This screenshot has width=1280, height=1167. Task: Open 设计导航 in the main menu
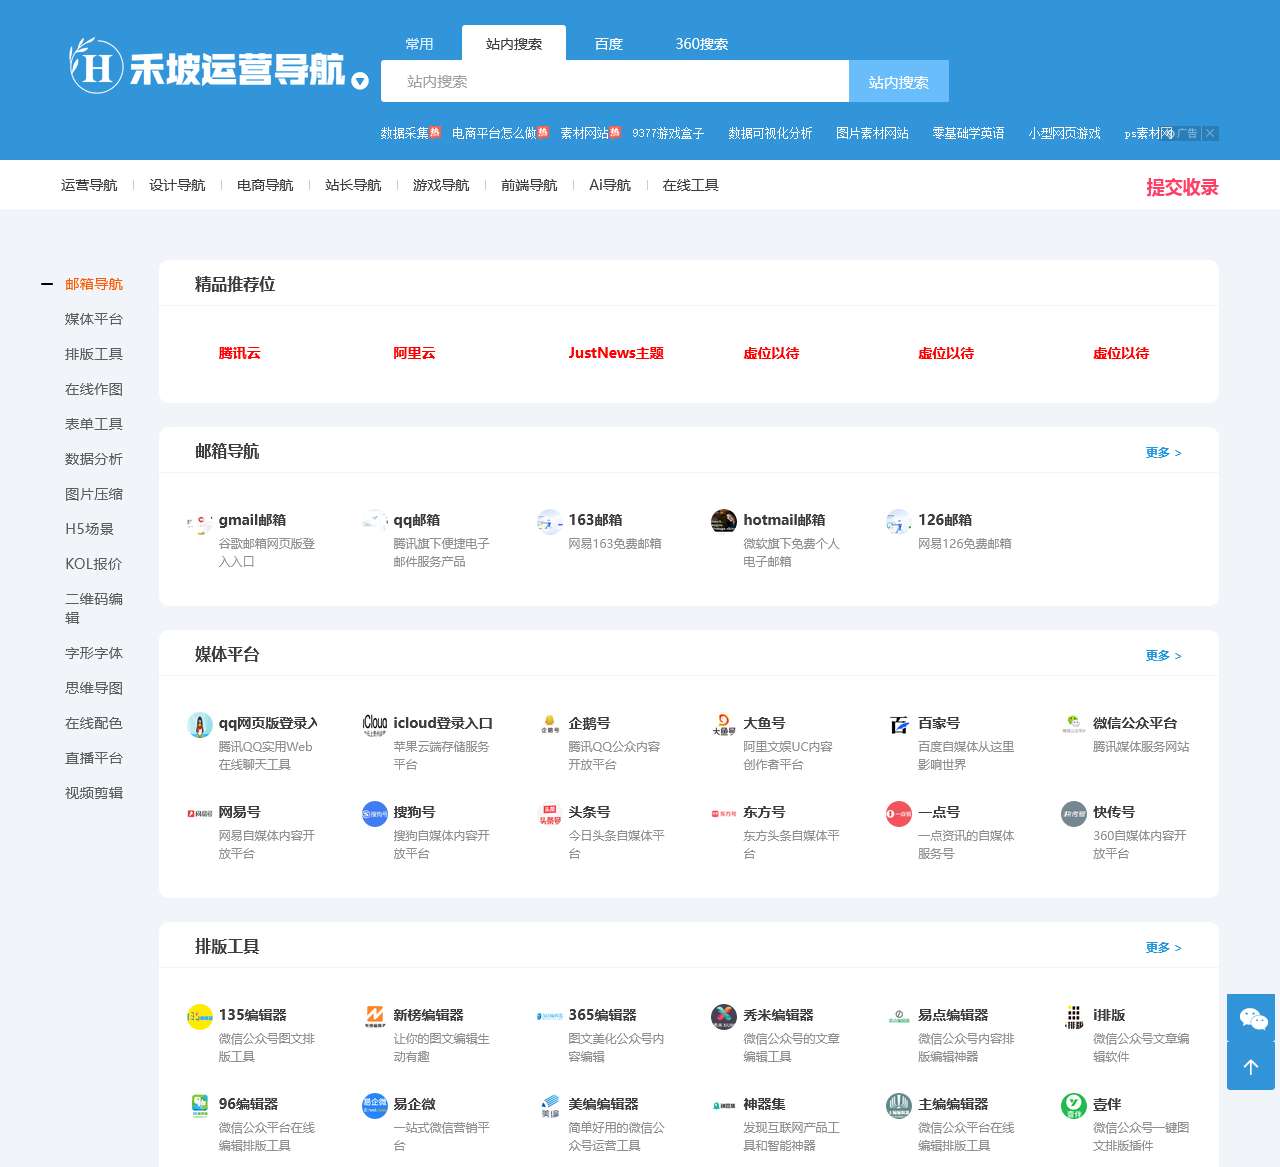[x=177, y=185]
